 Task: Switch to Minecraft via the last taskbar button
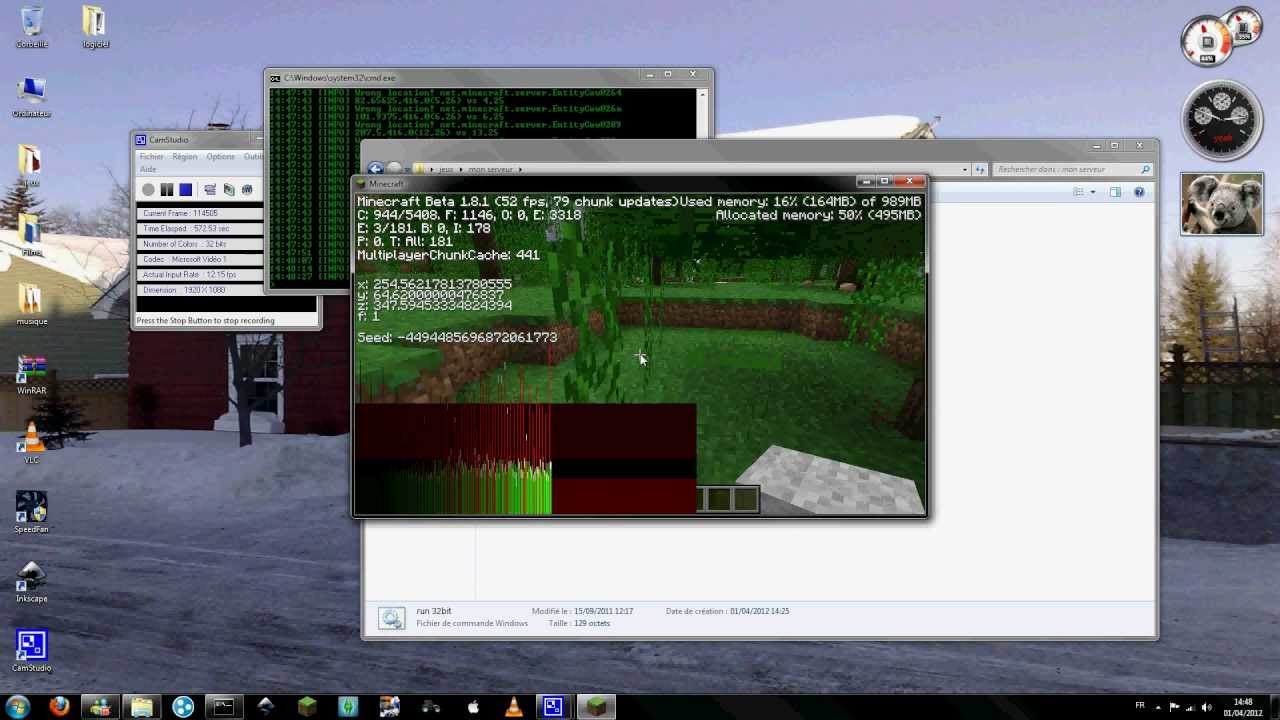(597, 706)
